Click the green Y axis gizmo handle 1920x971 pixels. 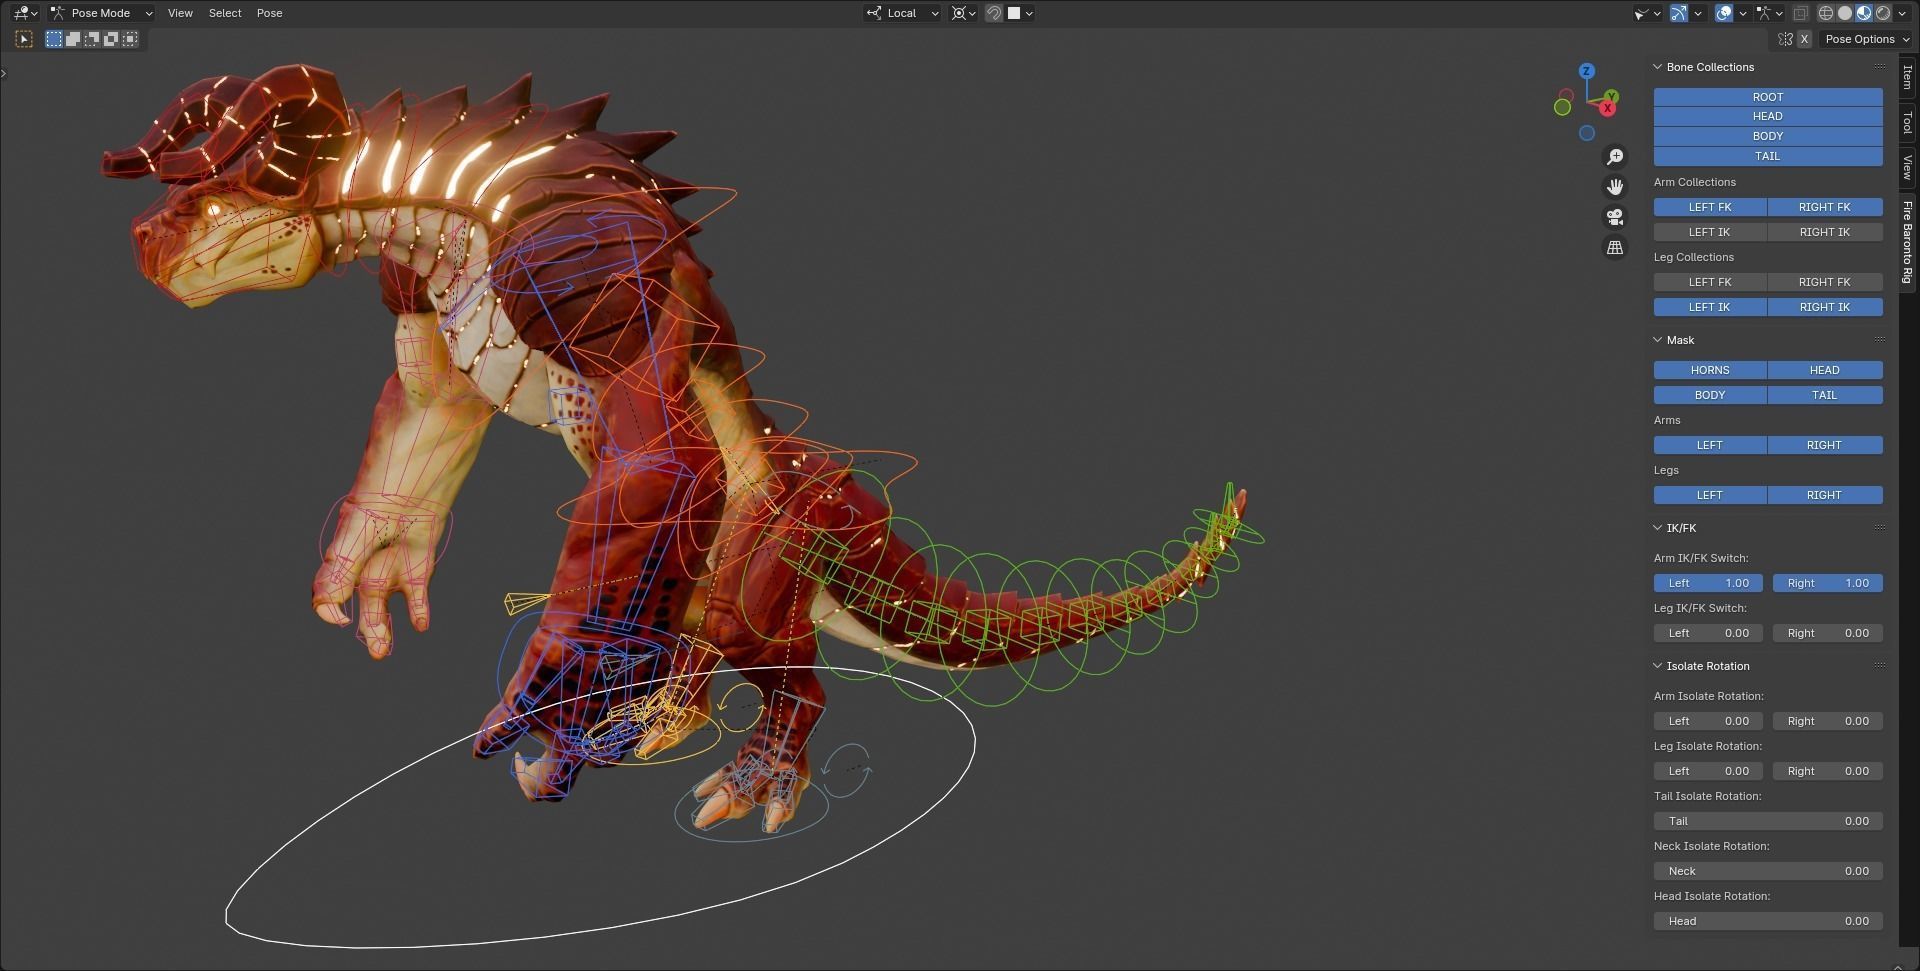1611,97
